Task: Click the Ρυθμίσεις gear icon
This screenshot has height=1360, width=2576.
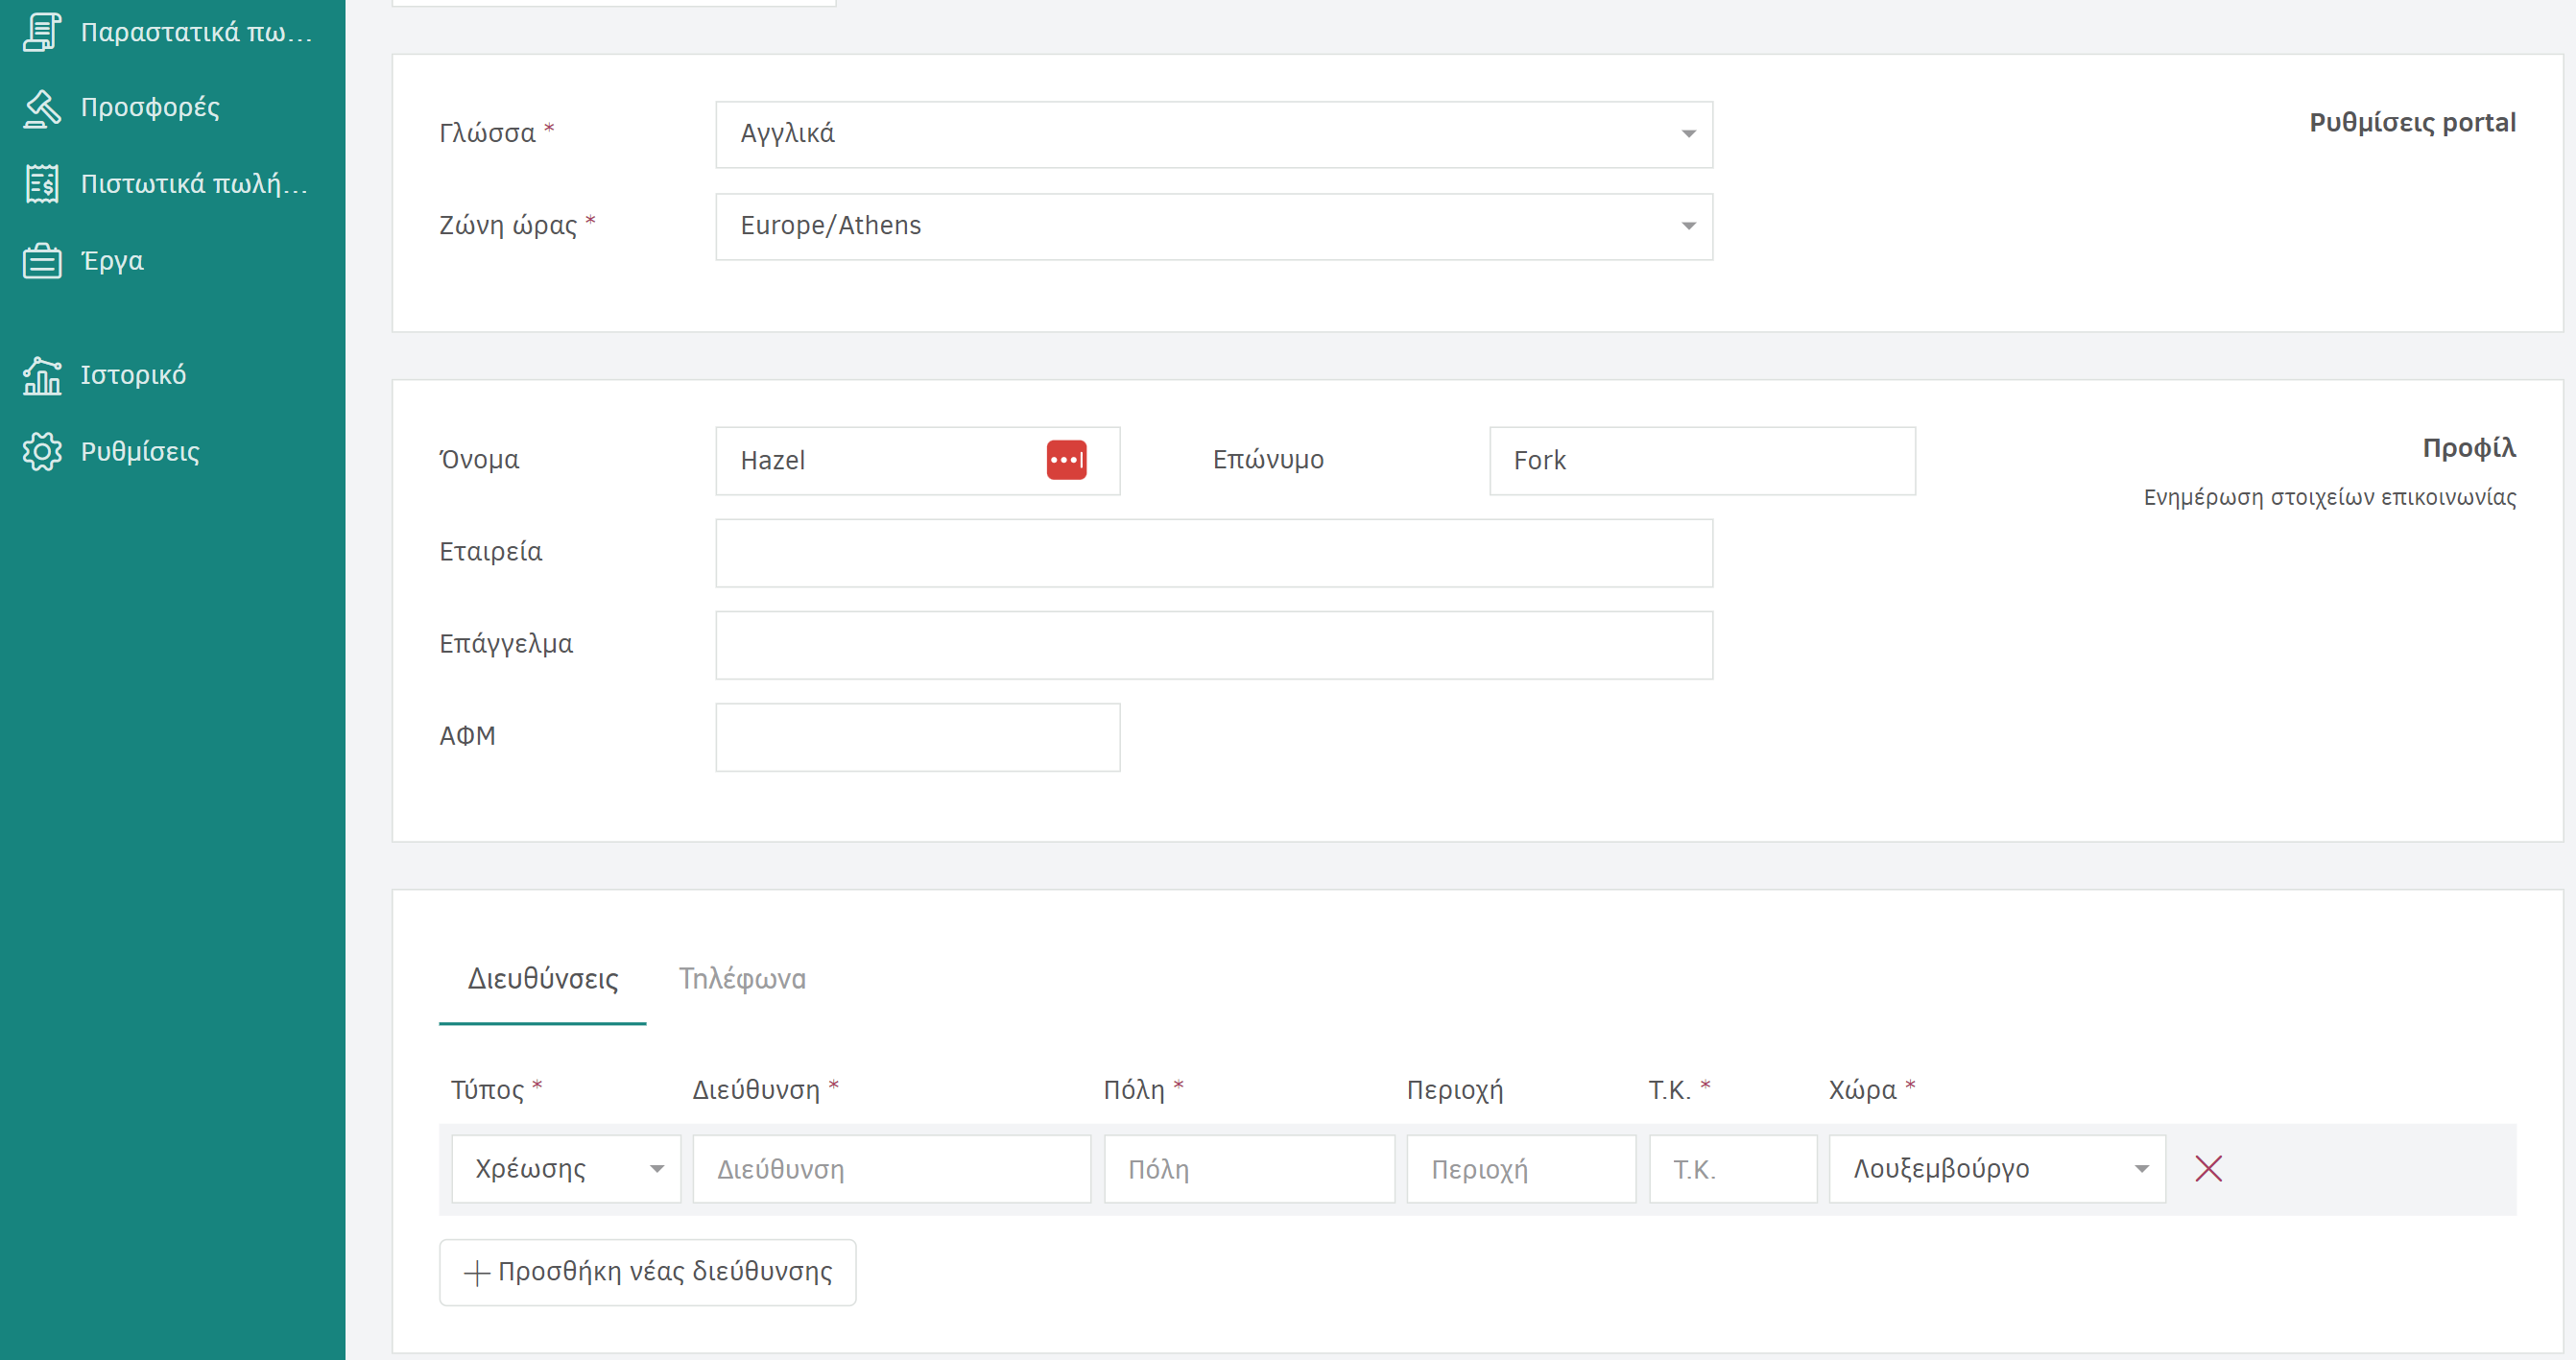Action: click(x=42, y=452)
